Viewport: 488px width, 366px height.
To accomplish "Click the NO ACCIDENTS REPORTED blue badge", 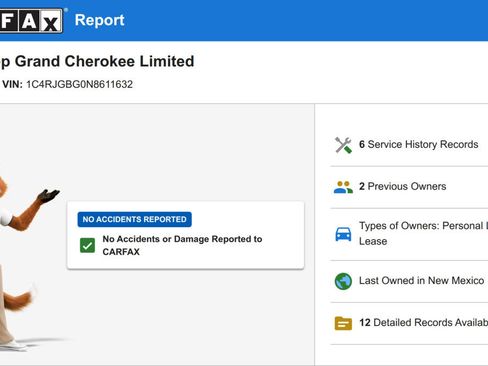I will [135, 219].
